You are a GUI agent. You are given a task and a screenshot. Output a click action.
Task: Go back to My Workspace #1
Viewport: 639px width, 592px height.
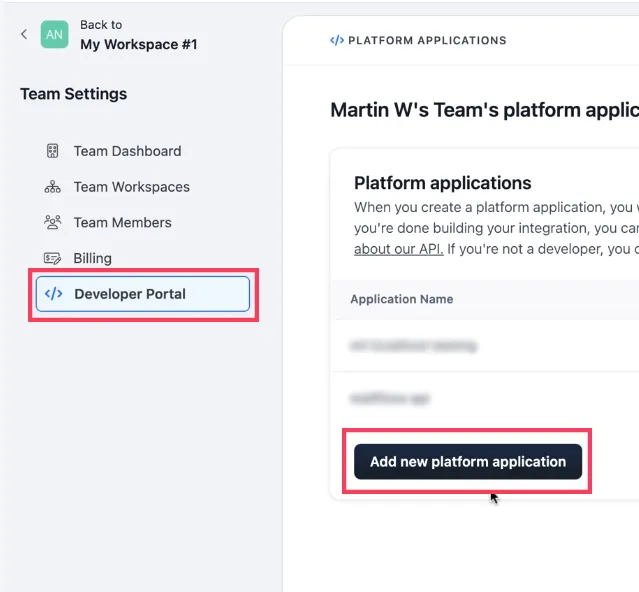click(139, 44)
